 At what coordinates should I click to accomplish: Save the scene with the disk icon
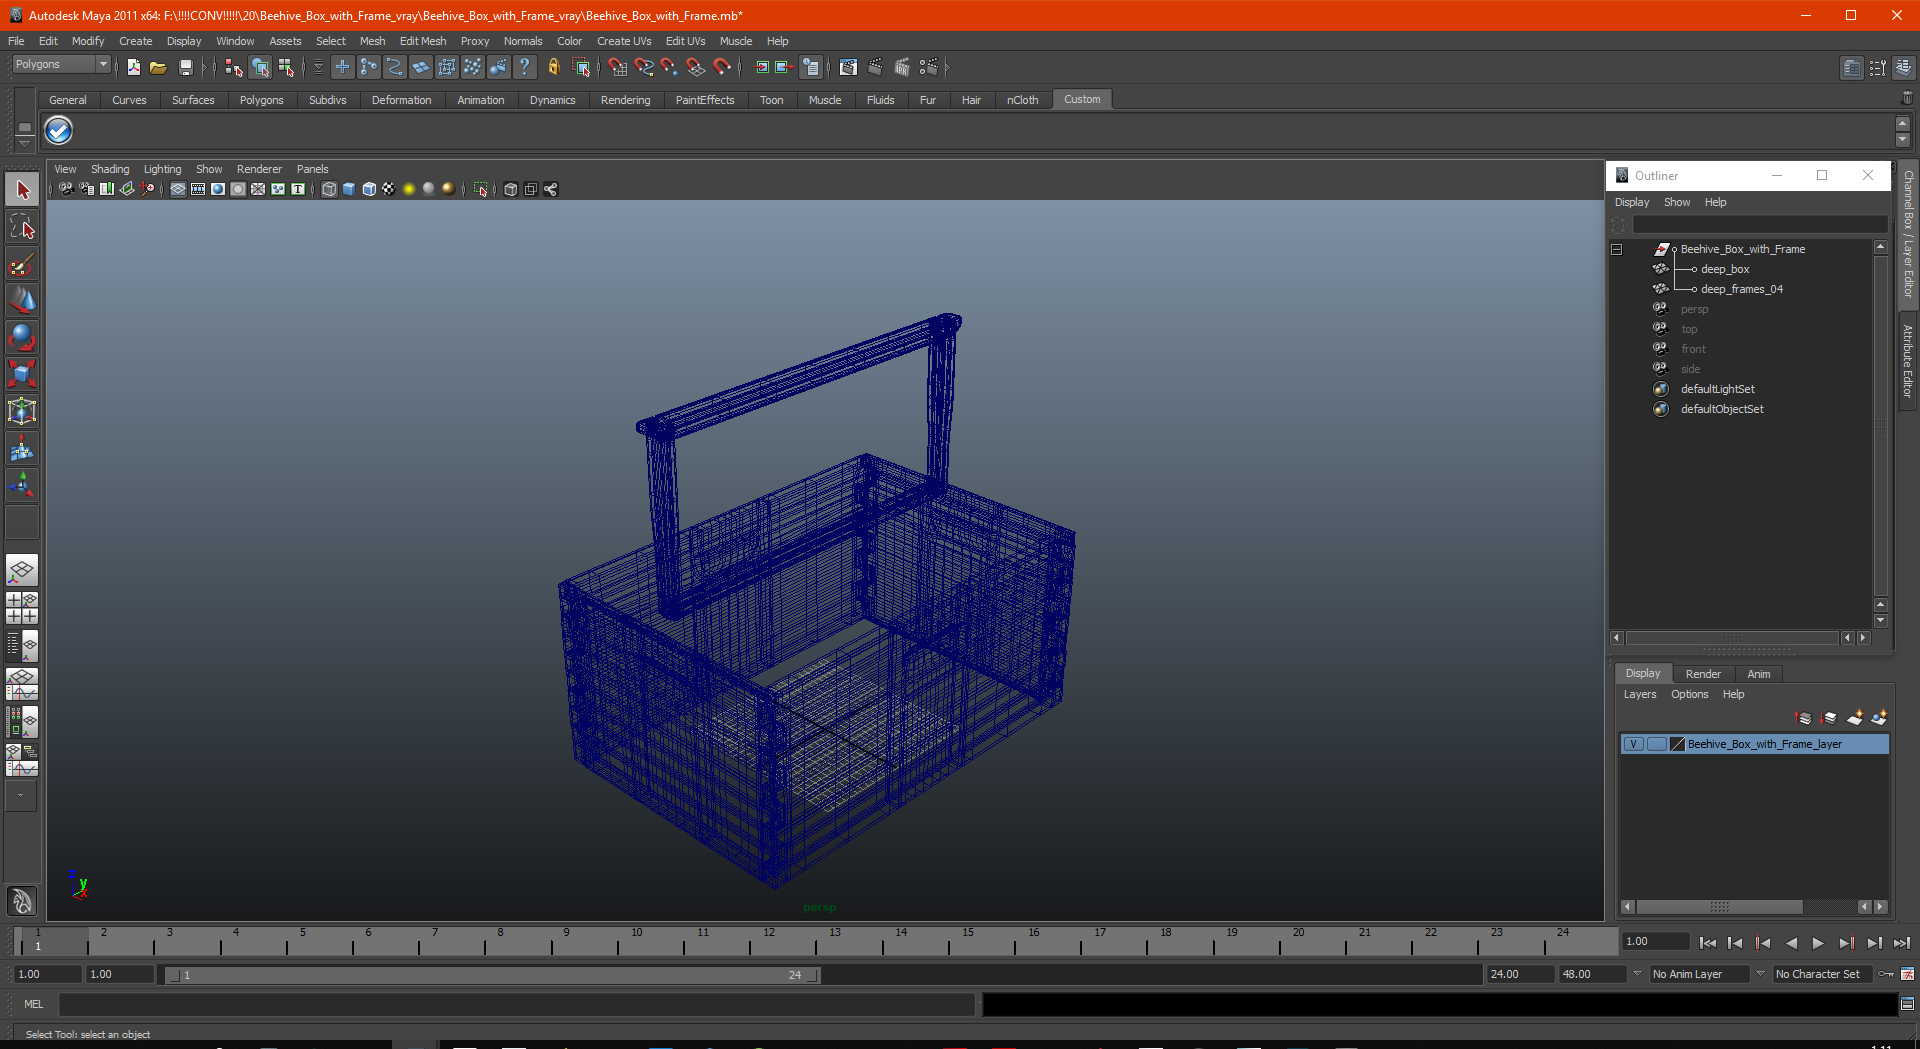185,67
